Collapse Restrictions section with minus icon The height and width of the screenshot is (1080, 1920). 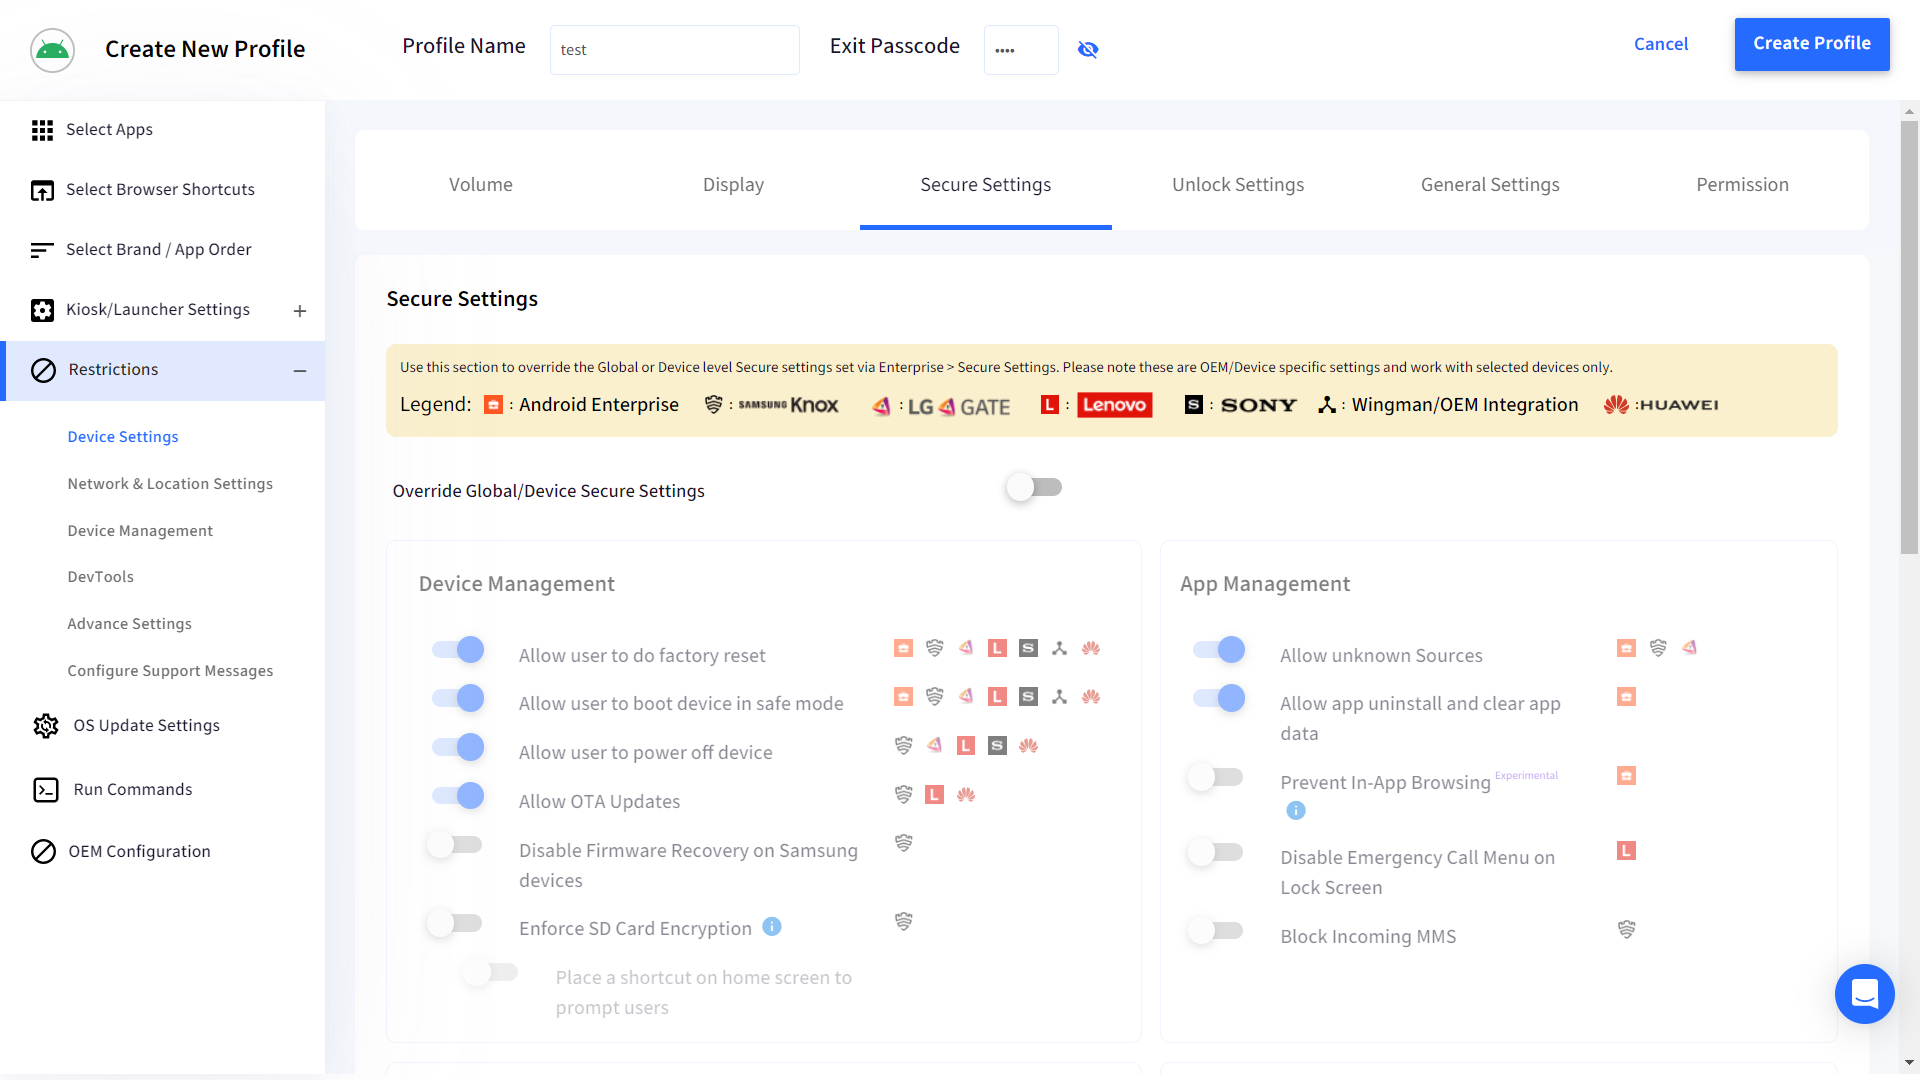pyautogui.click(x=299, y=371)
